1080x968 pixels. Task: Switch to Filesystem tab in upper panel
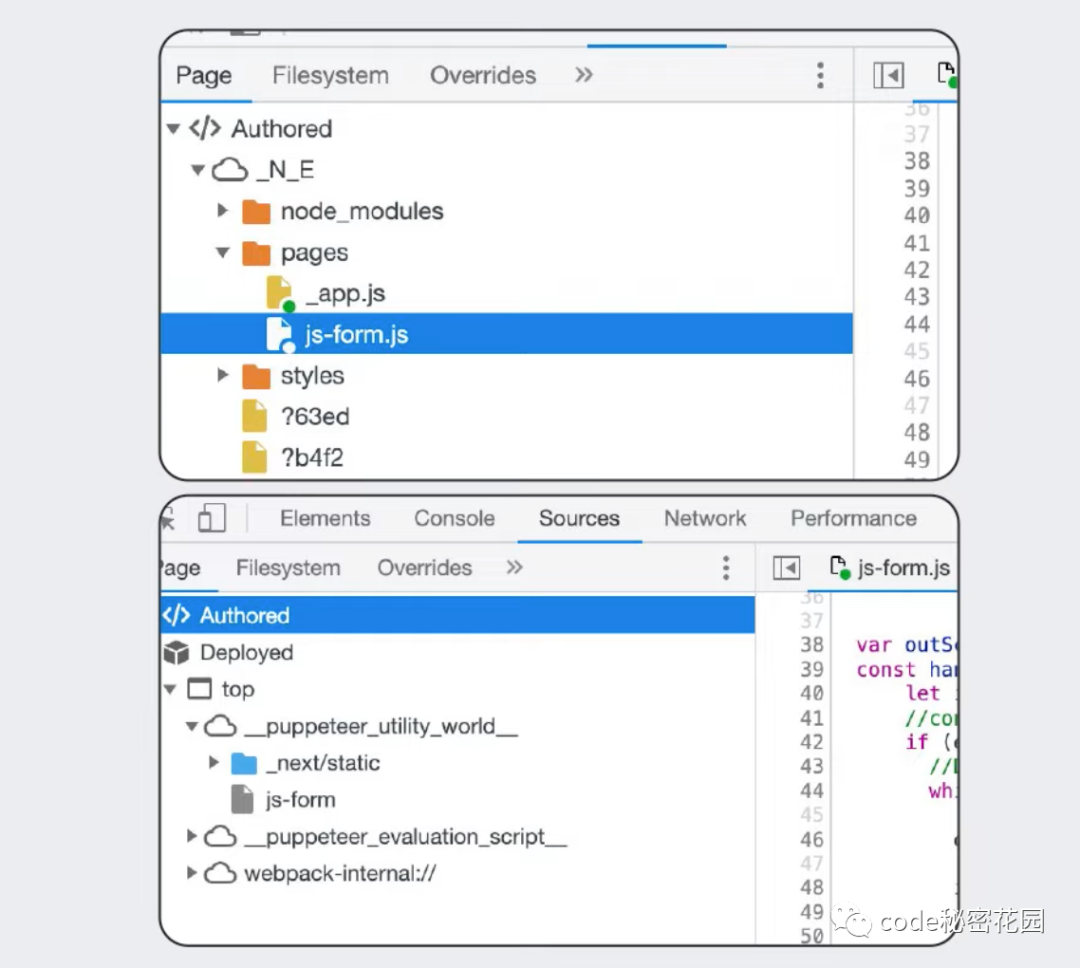coord(331,75)
